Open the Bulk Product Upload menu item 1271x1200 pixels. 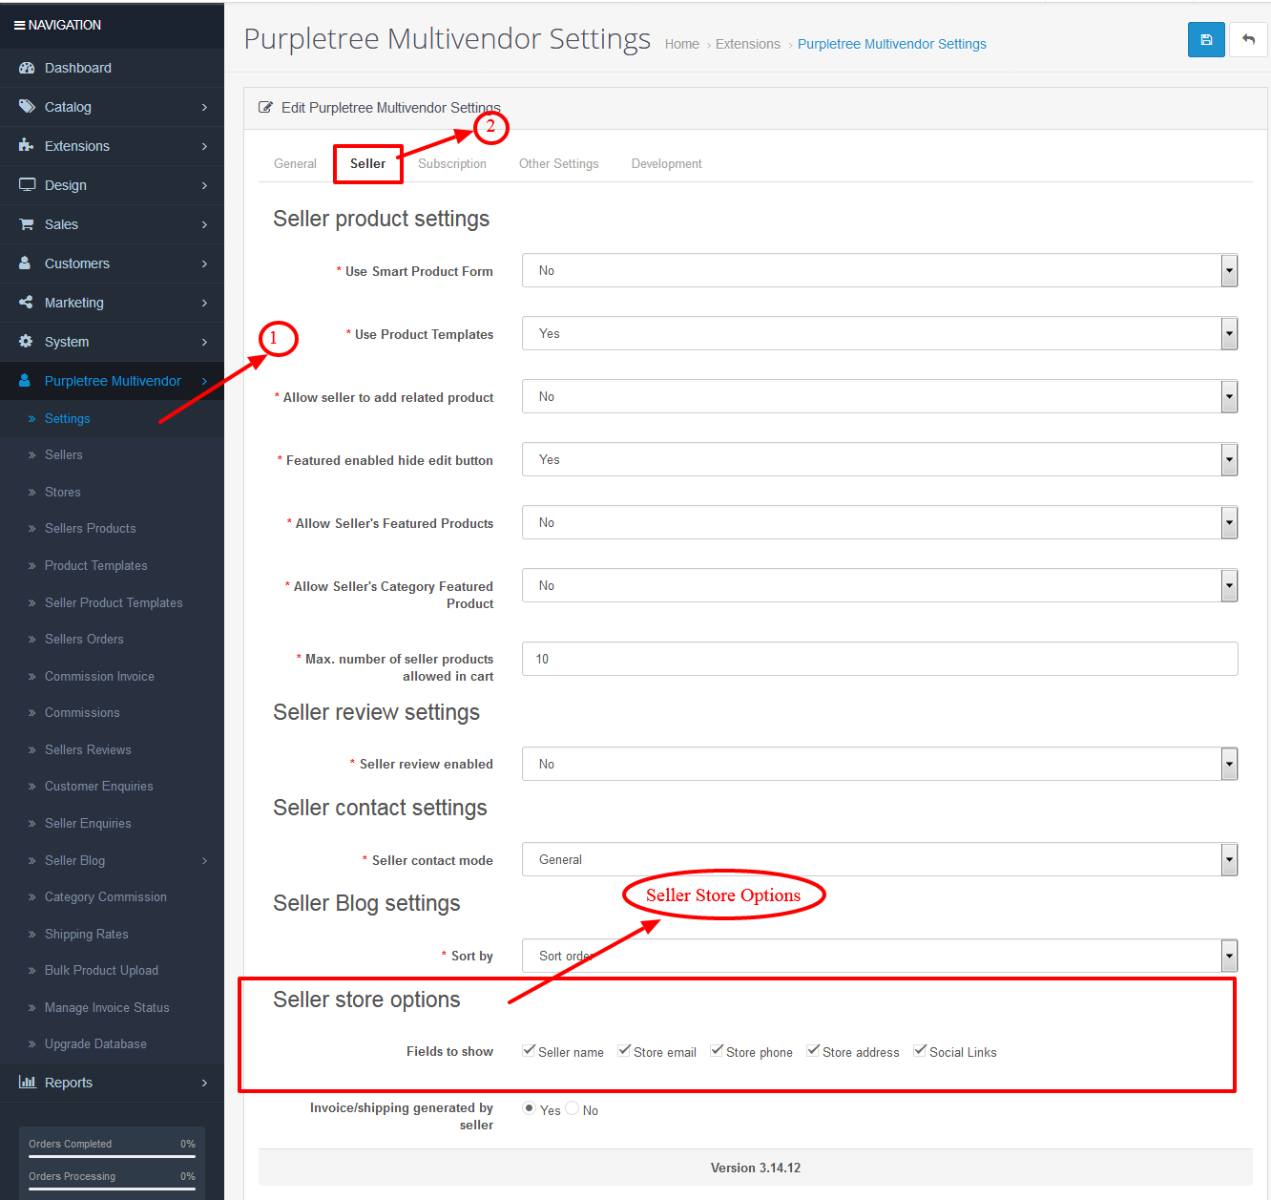[x=101, y=970]
